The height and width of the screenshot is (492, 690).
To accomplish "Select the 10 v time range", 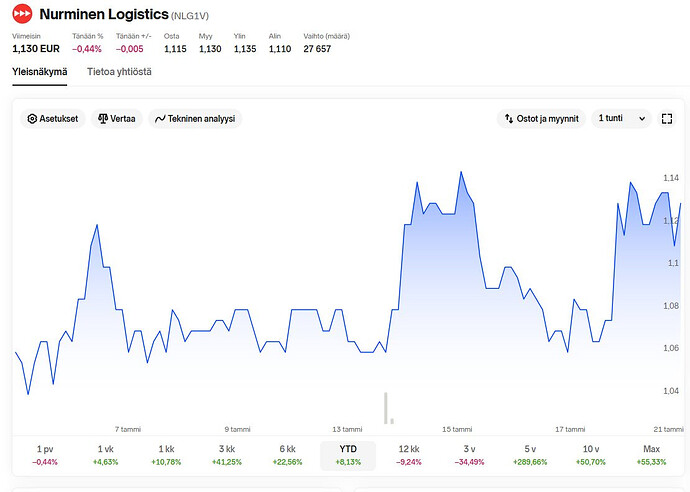I will 591,455.
